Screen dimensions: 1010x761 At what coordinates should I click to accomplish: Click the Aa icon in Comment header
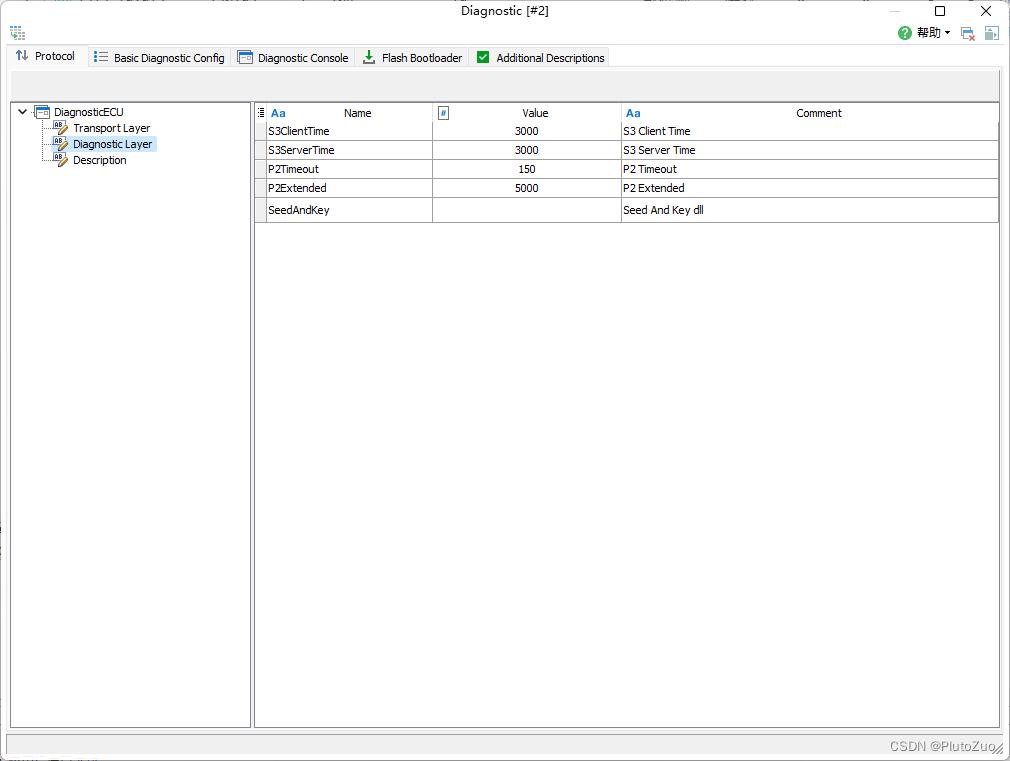pyautogui.click(x=633, y=113)
